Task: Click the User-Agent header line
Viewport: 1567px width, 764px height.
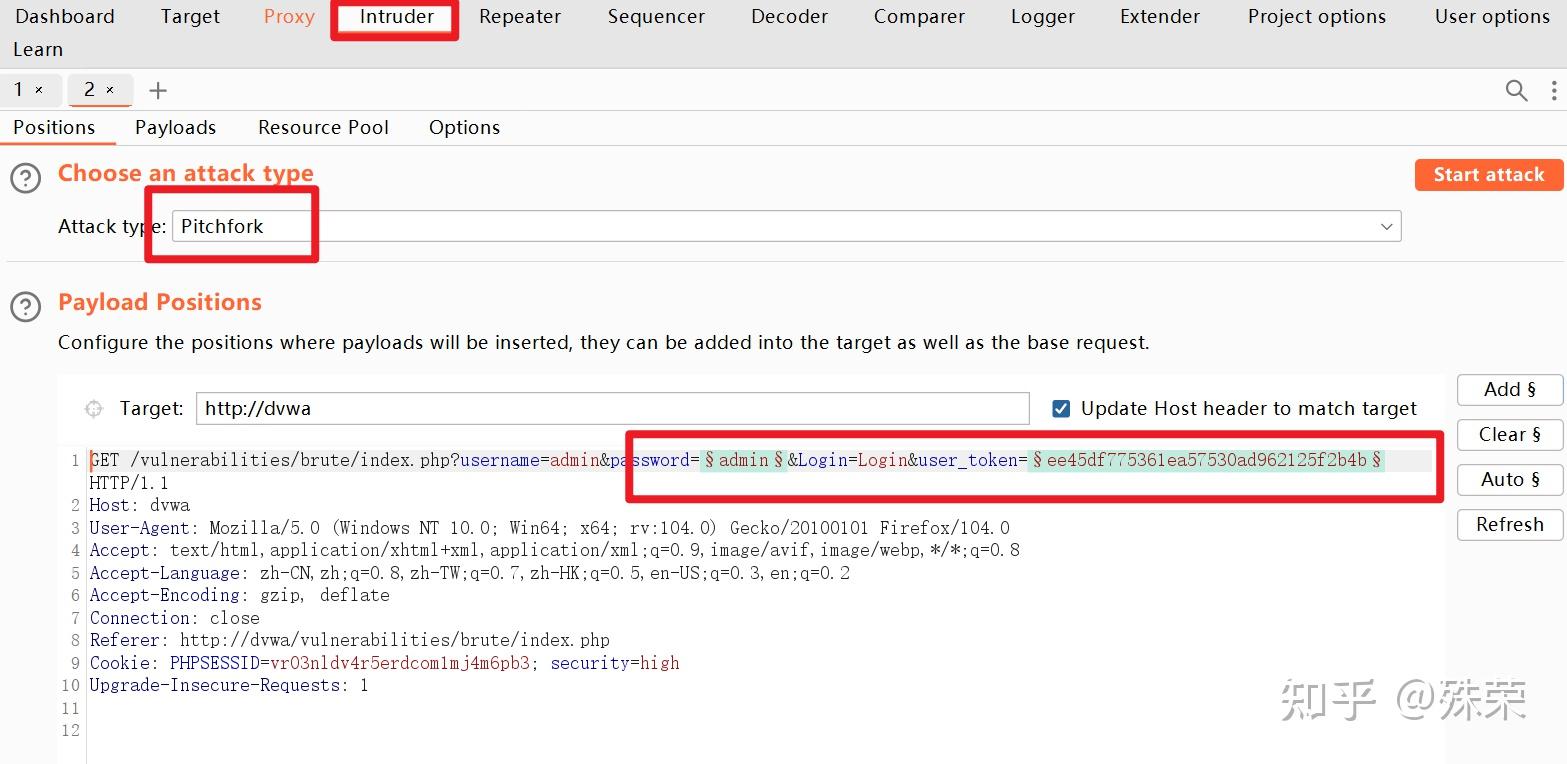Action: pos(550,528)
